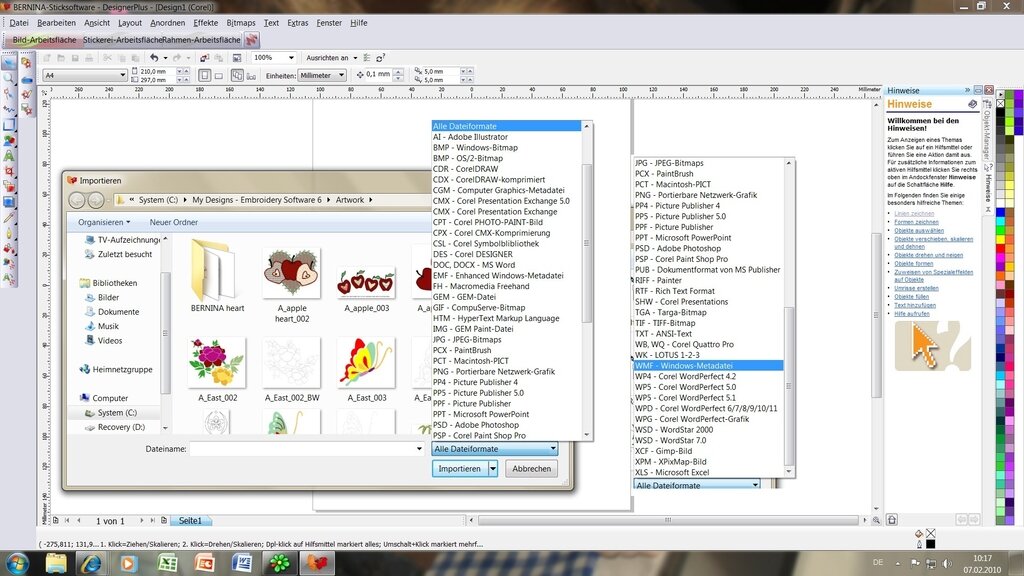Open the Formen zeichnen hint link
1024x576 pixels.
pyautogui.click(x=916, y=222)
